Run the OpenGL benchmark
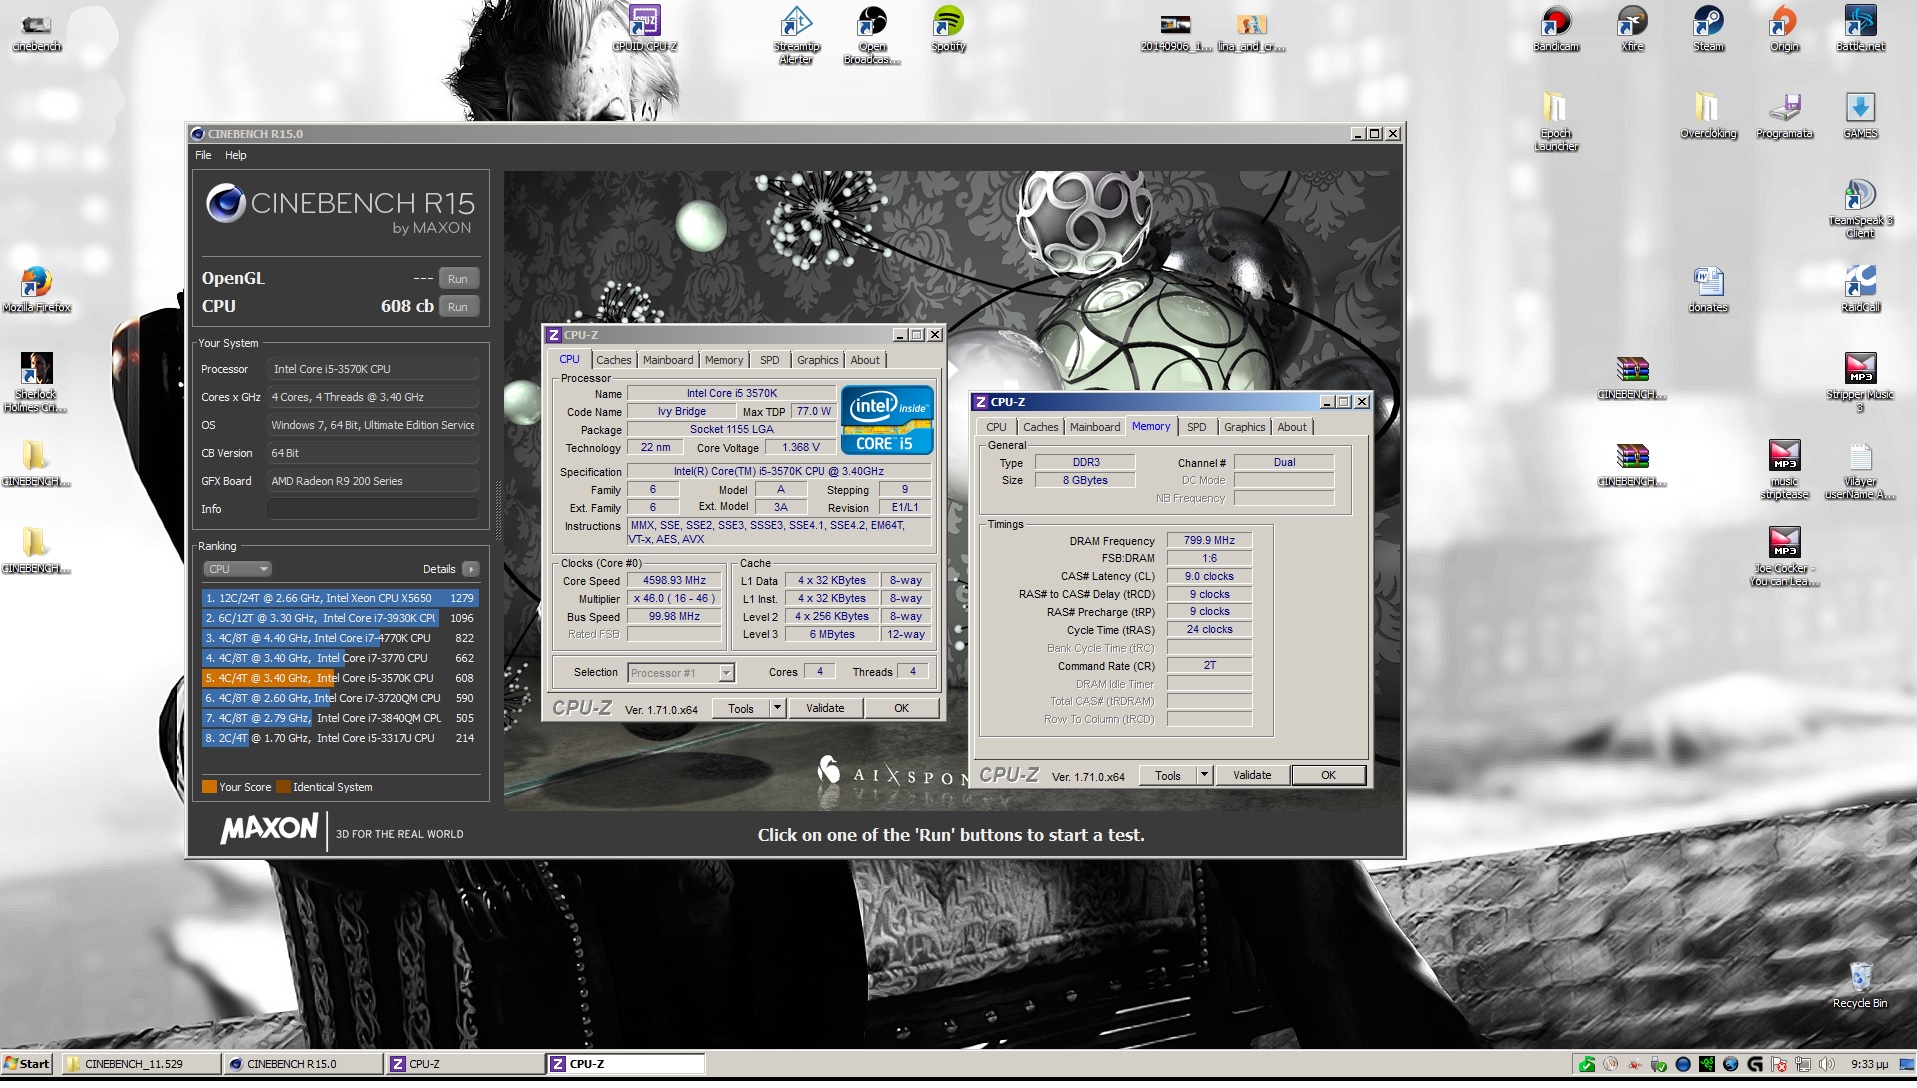This screenshot has width=1917, height=1088. click(458, 279)
